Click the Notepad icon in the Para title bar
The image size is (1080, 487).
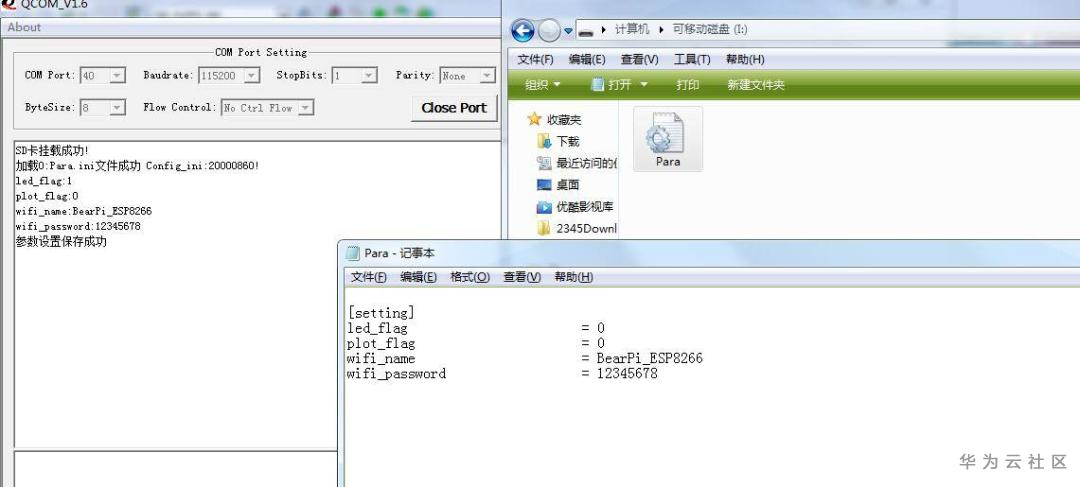pos(353,253)
